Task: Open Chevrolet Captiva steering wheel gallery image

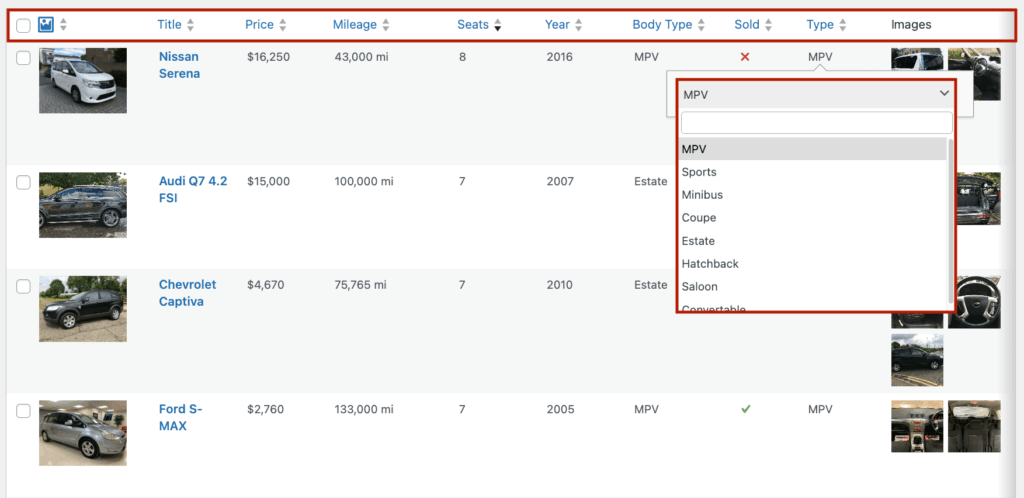Action: (974, 302)
